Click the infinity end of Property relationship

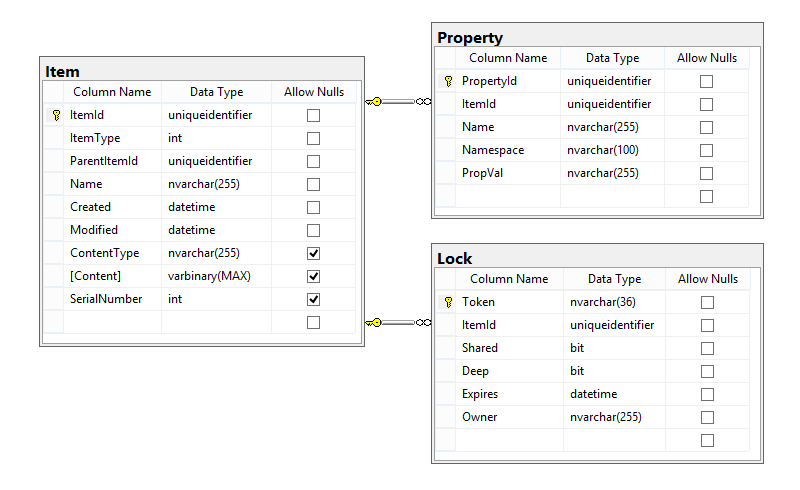click(422, 101)
